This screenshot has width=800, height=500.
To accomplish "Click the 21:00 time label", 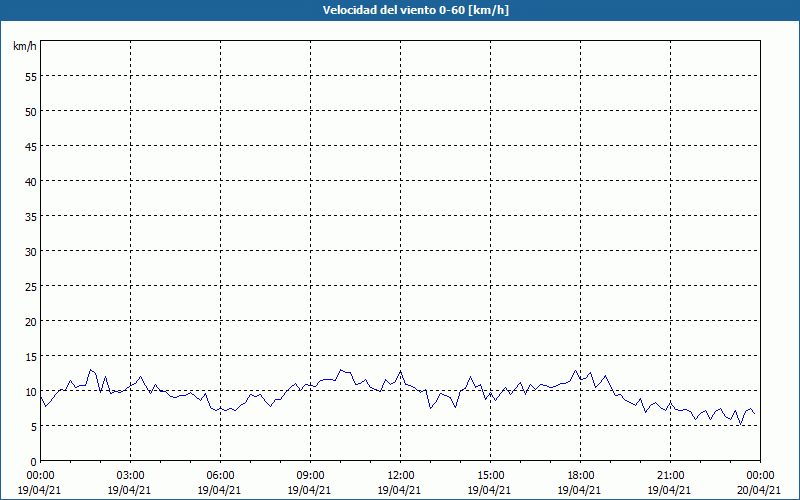I will (670, 476).
